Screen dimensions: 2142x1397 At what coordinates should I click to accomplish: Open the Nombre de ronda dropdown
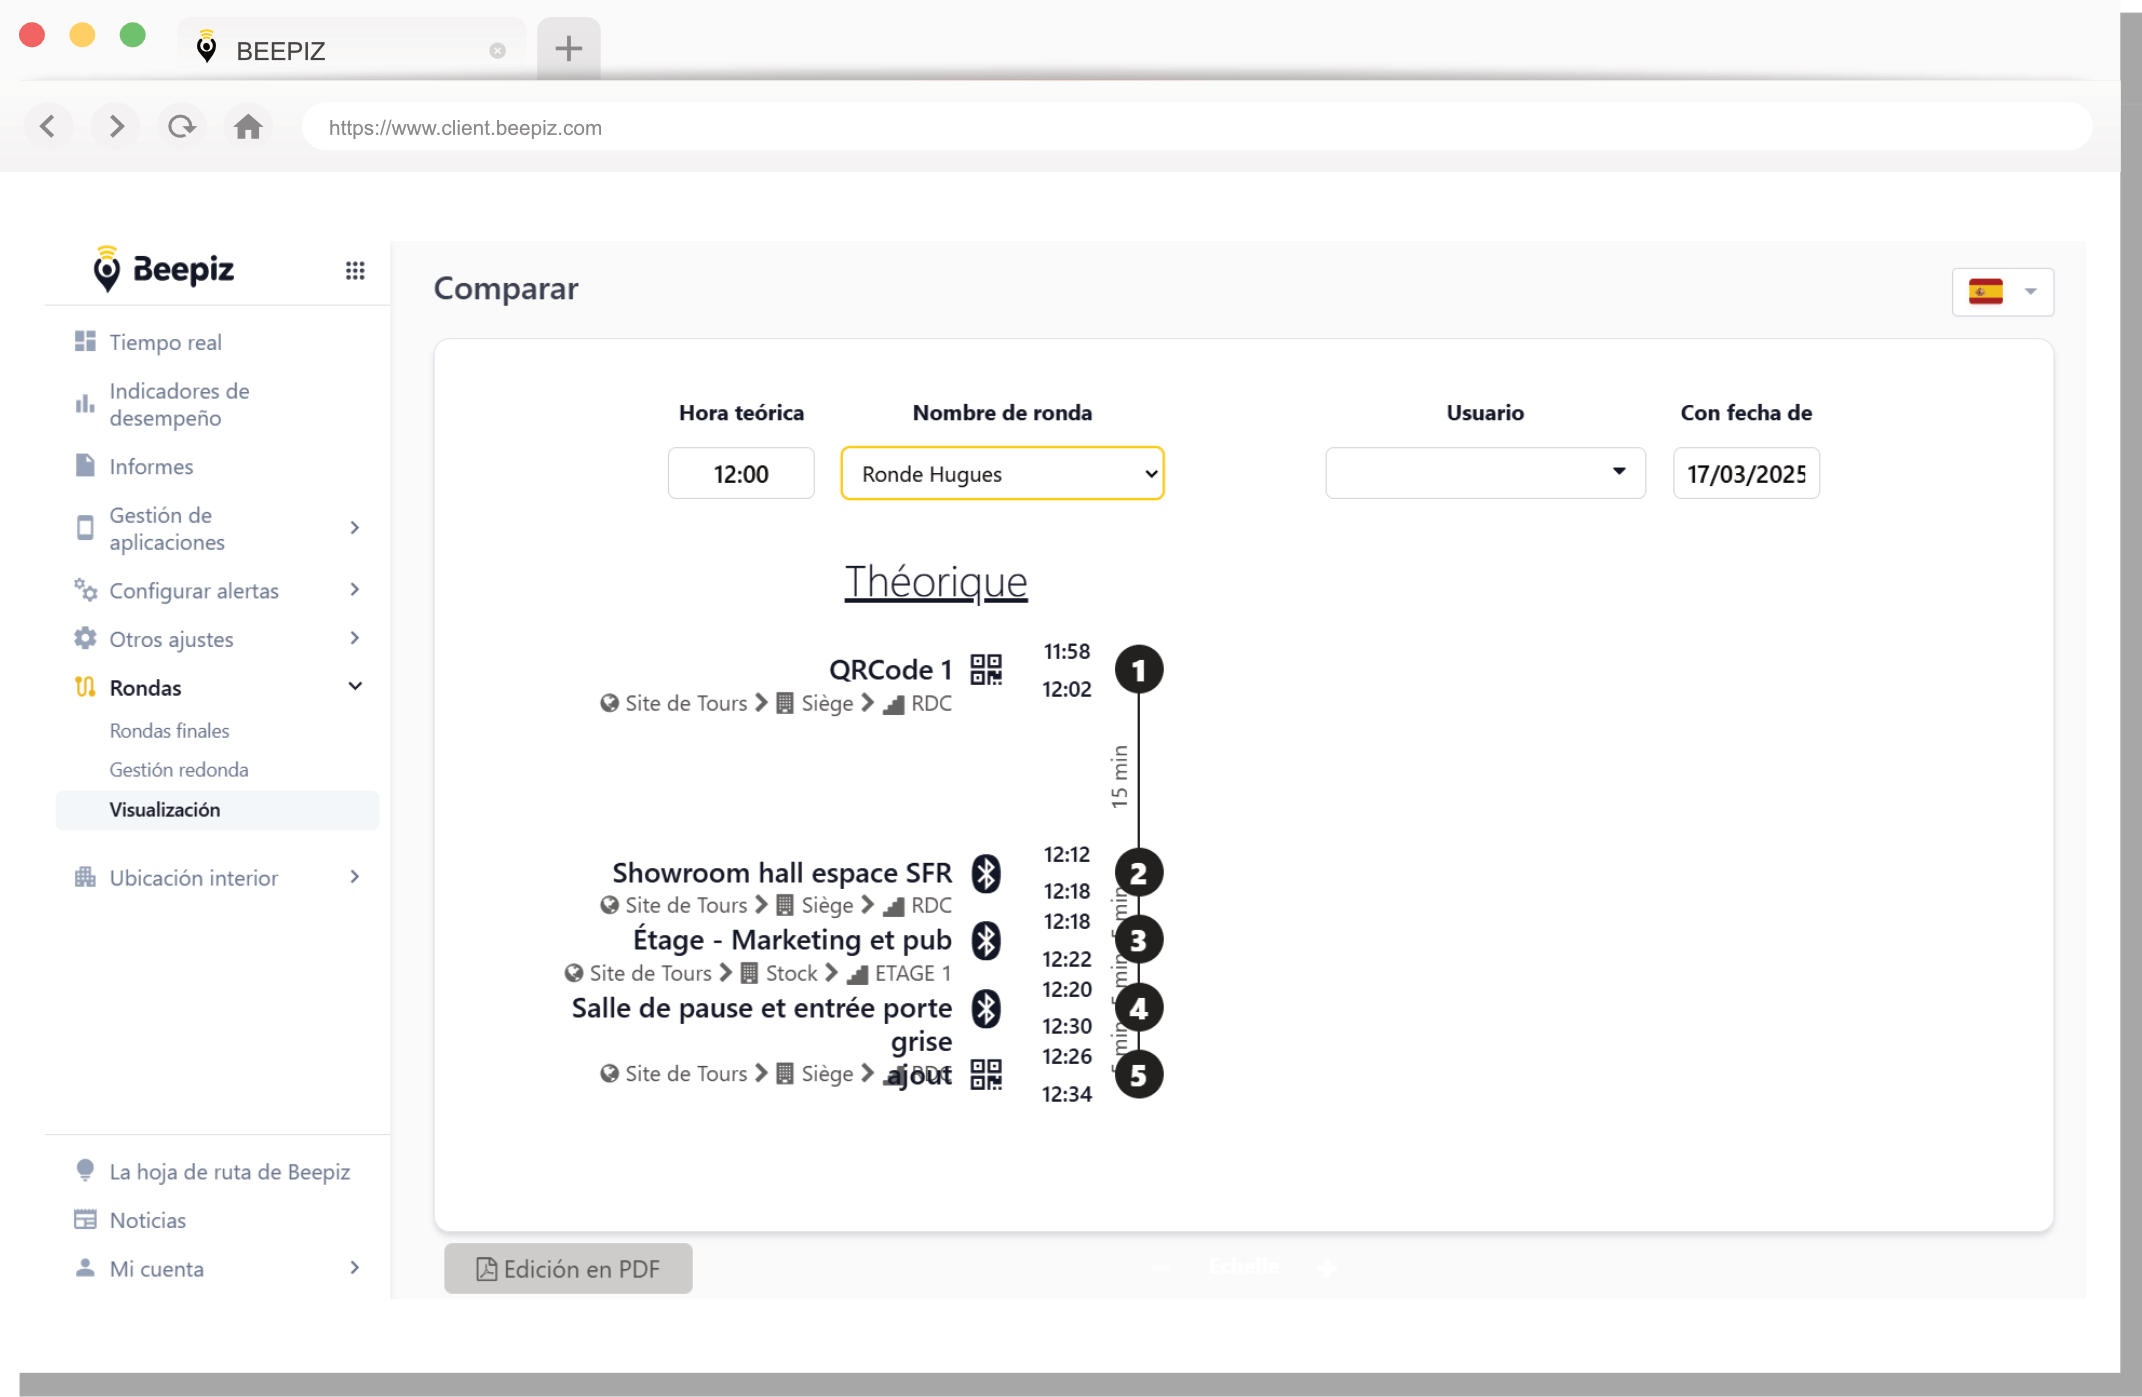pyautogui.click(x=1002, y=474)
